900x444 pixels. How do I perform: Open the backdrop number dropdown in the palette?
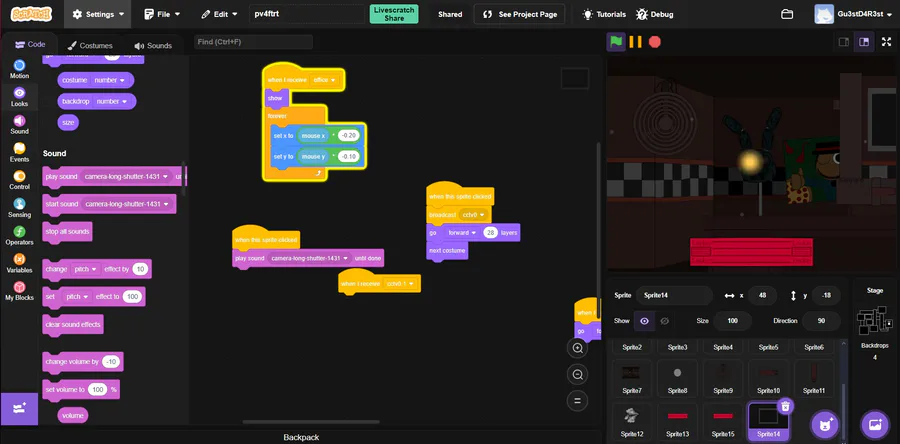(112, 102)
